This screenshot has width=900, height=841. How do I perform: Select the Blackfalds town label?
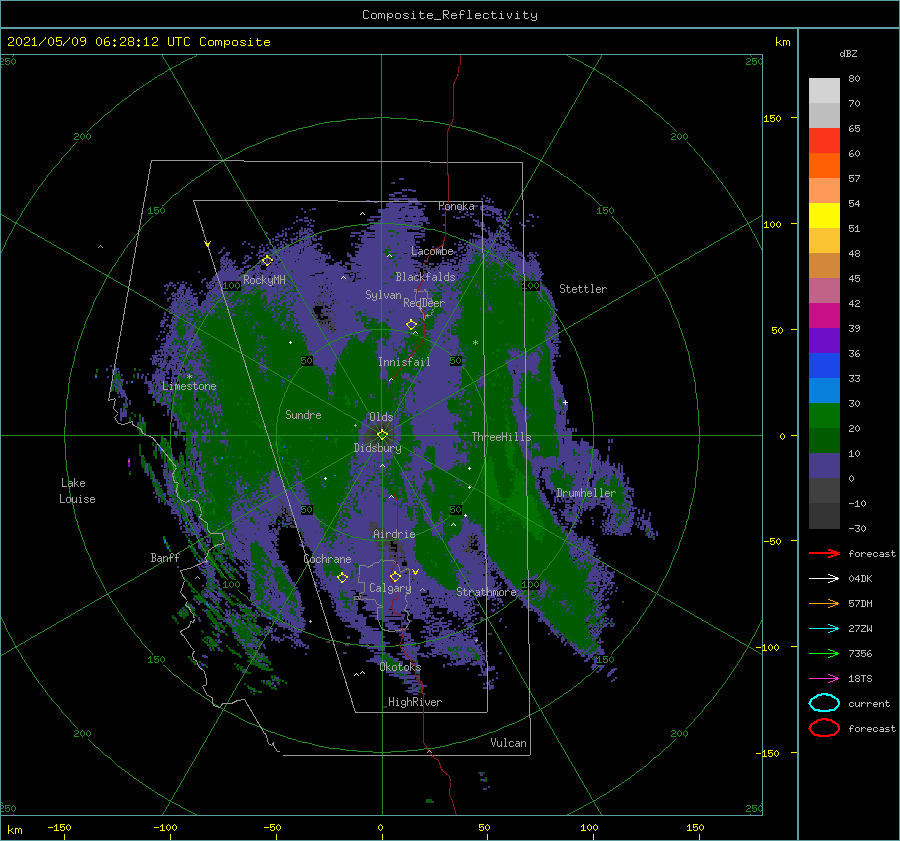click(425, 277)
